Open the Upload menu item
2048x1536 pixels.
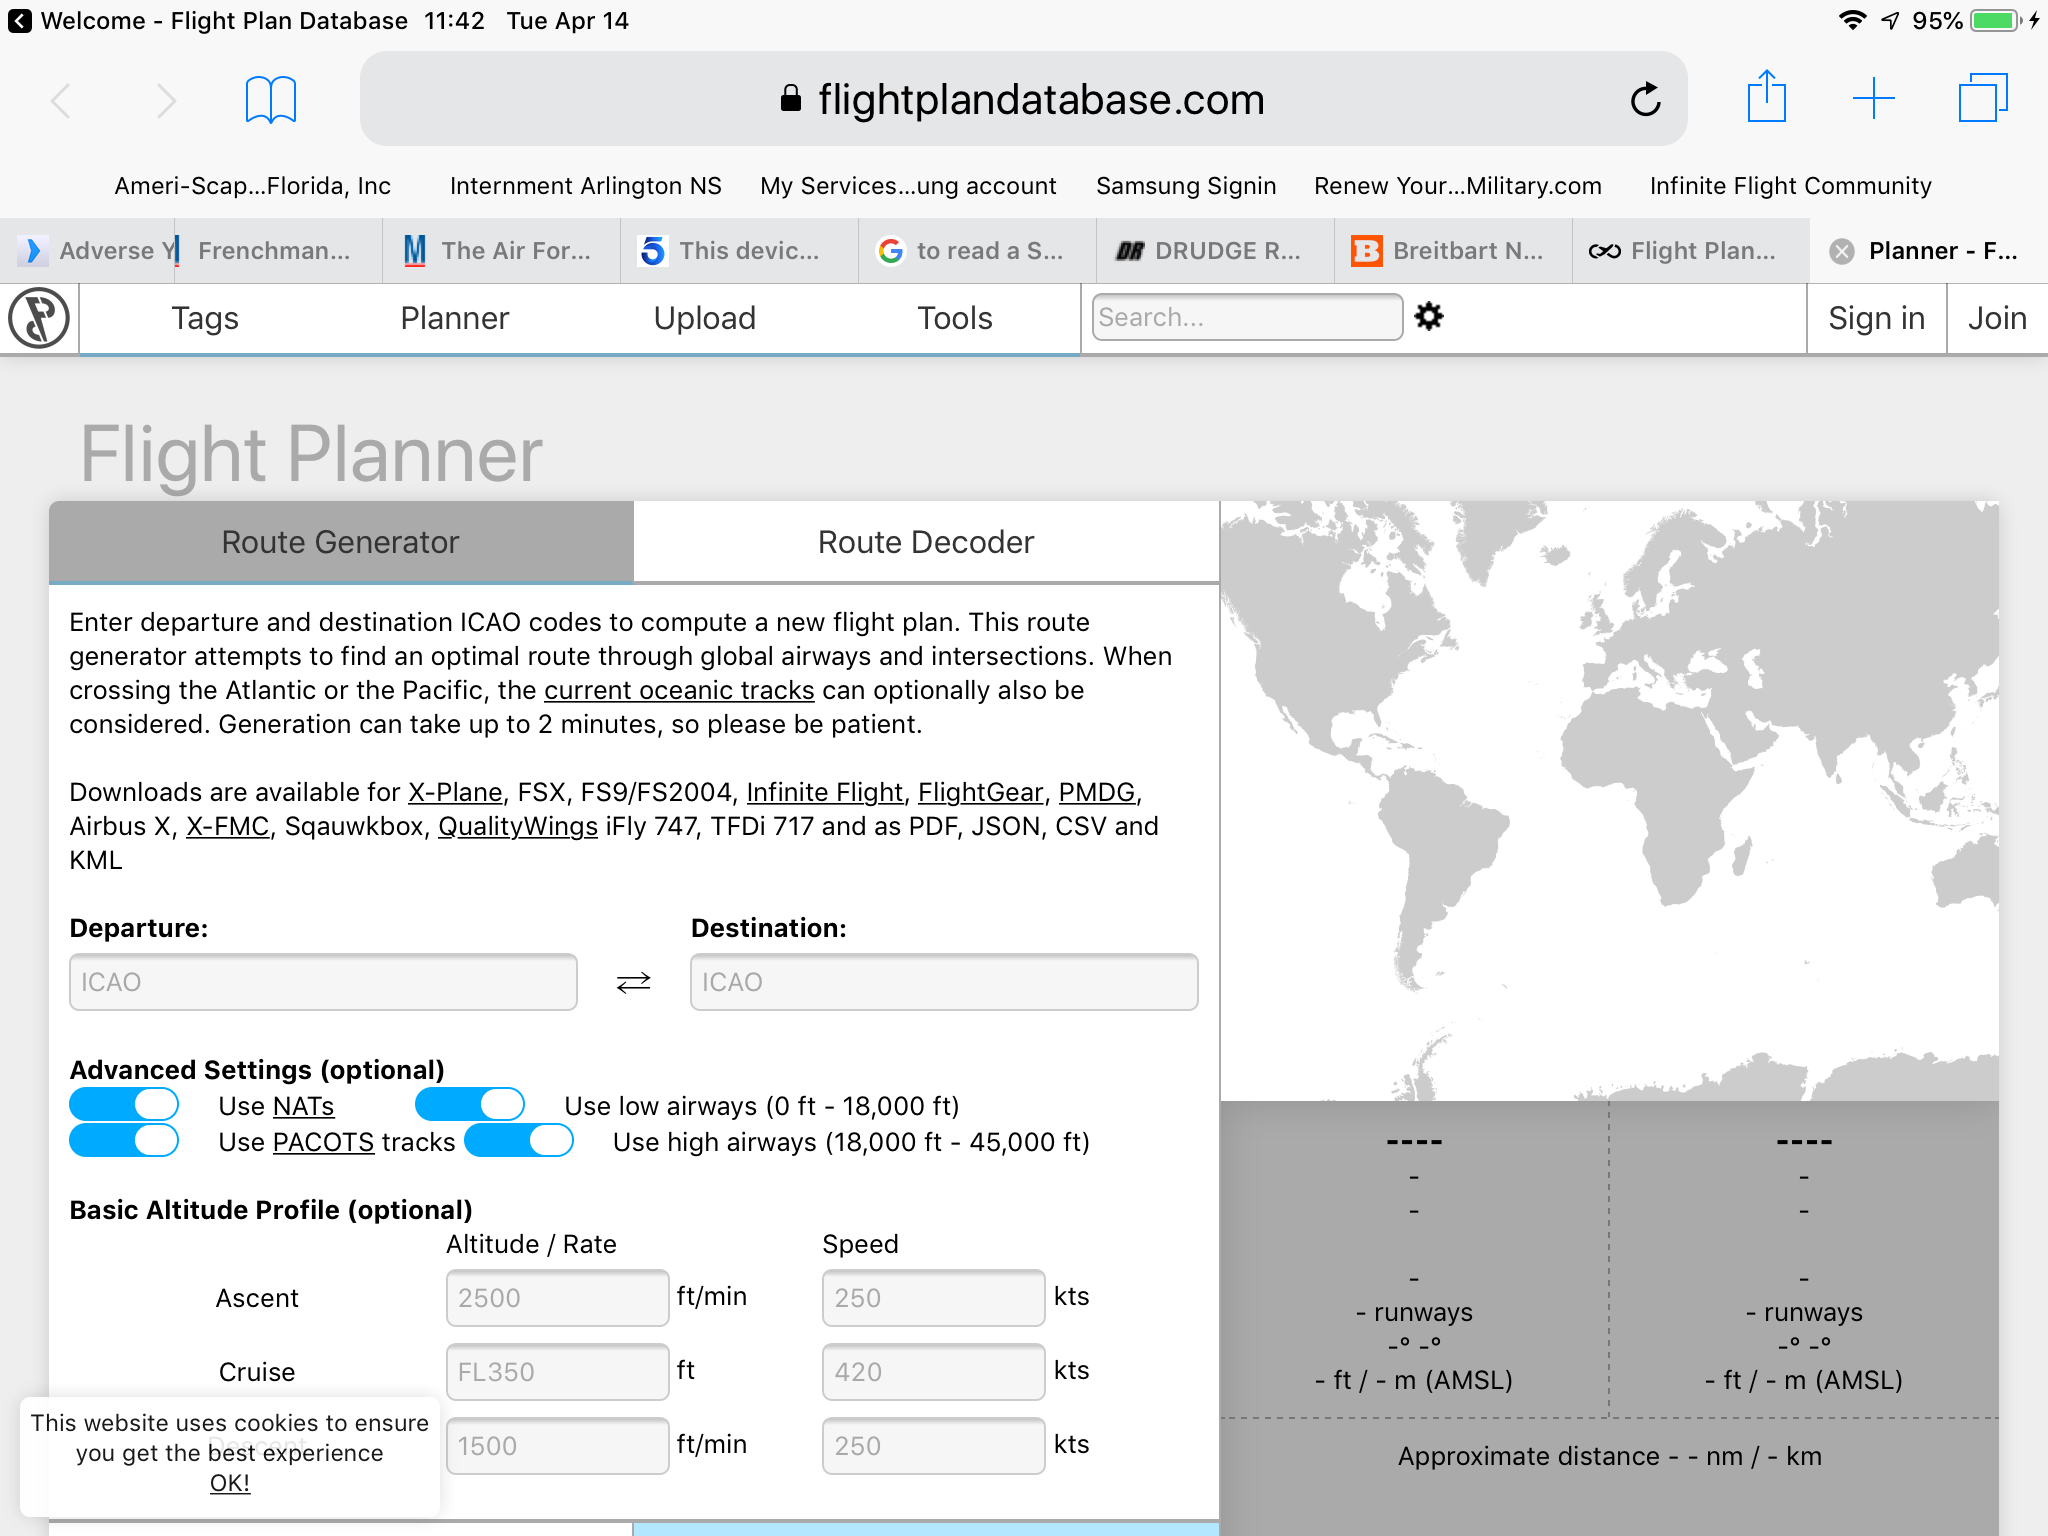coord(704,318)
